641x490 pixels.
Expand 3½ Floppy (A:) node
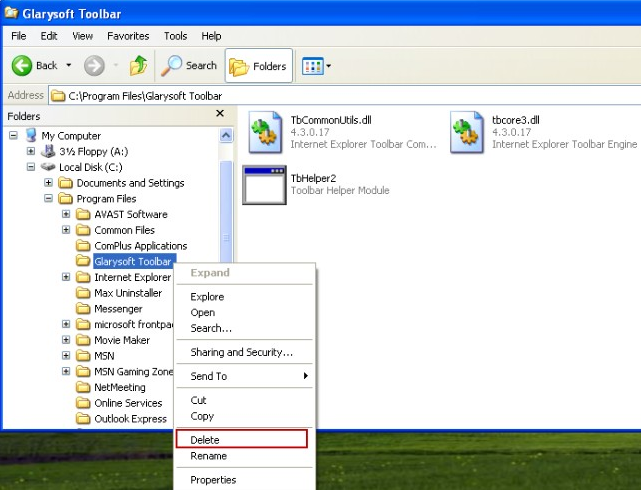tap(31, 151)
